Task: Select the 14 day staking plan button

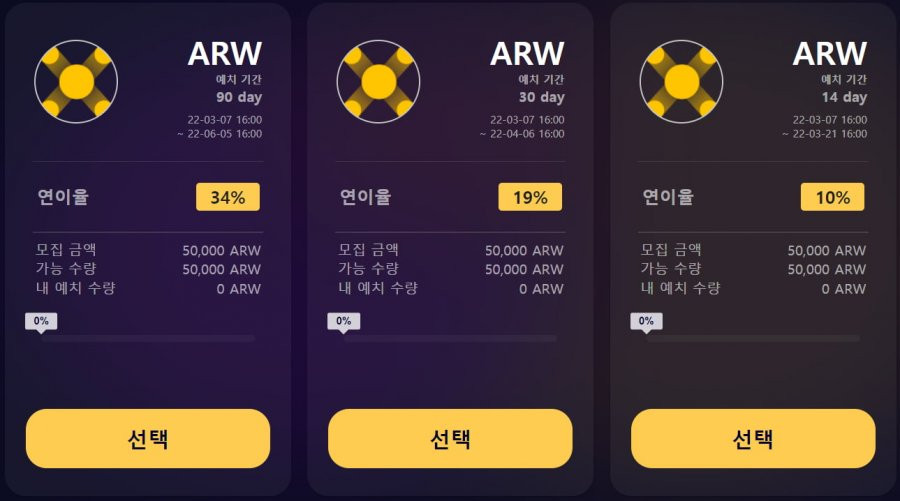Action: pyautogui.click(x=753, y=438)
